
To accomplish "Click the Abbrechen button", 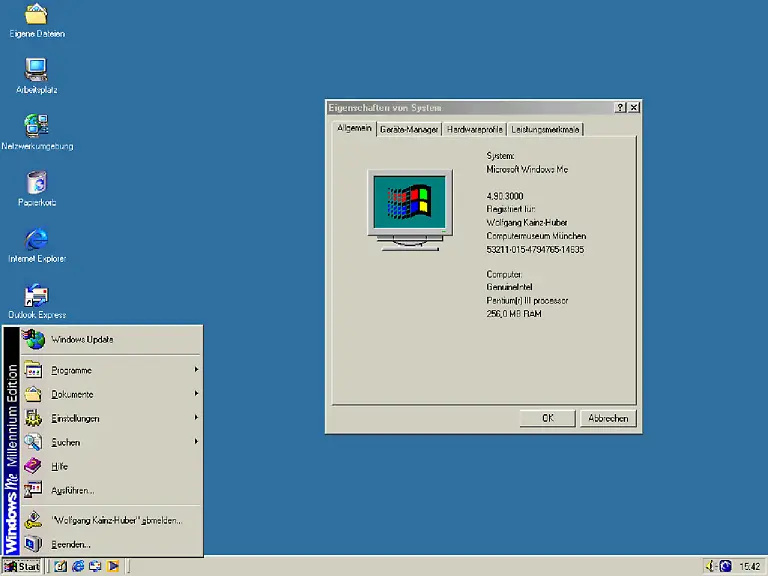I will (x=608, y=418).
